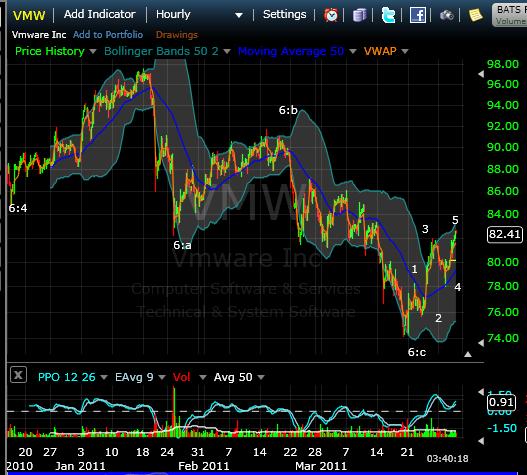527x475 pixels.
Task: Share chart via Twitter bird icon
Action: [388, 15]
